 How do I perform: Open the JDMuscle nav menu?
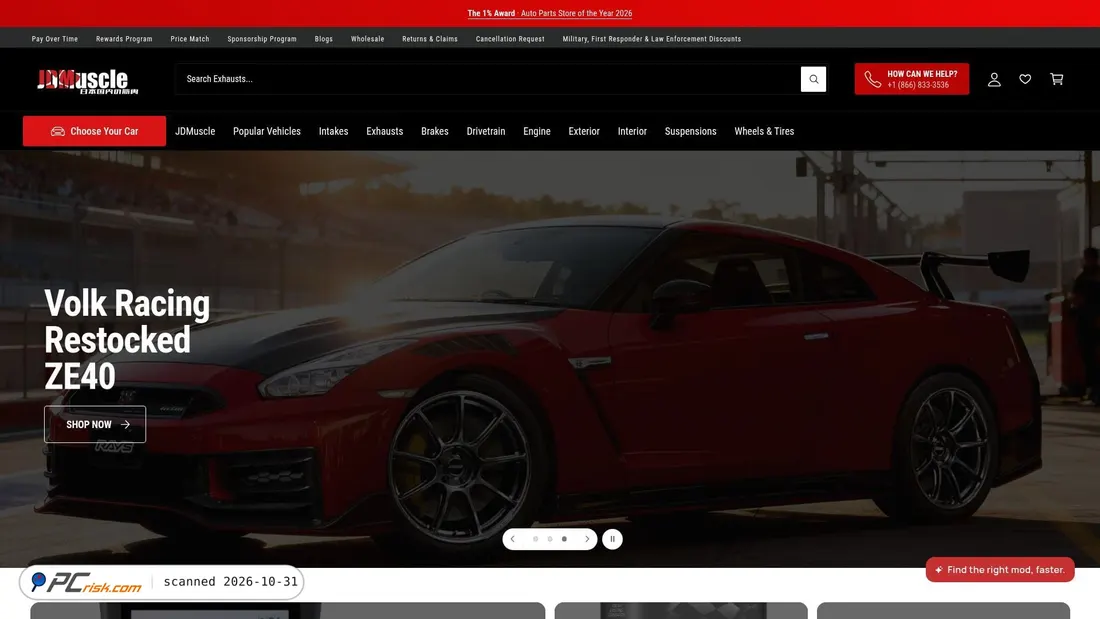point(195,131)
